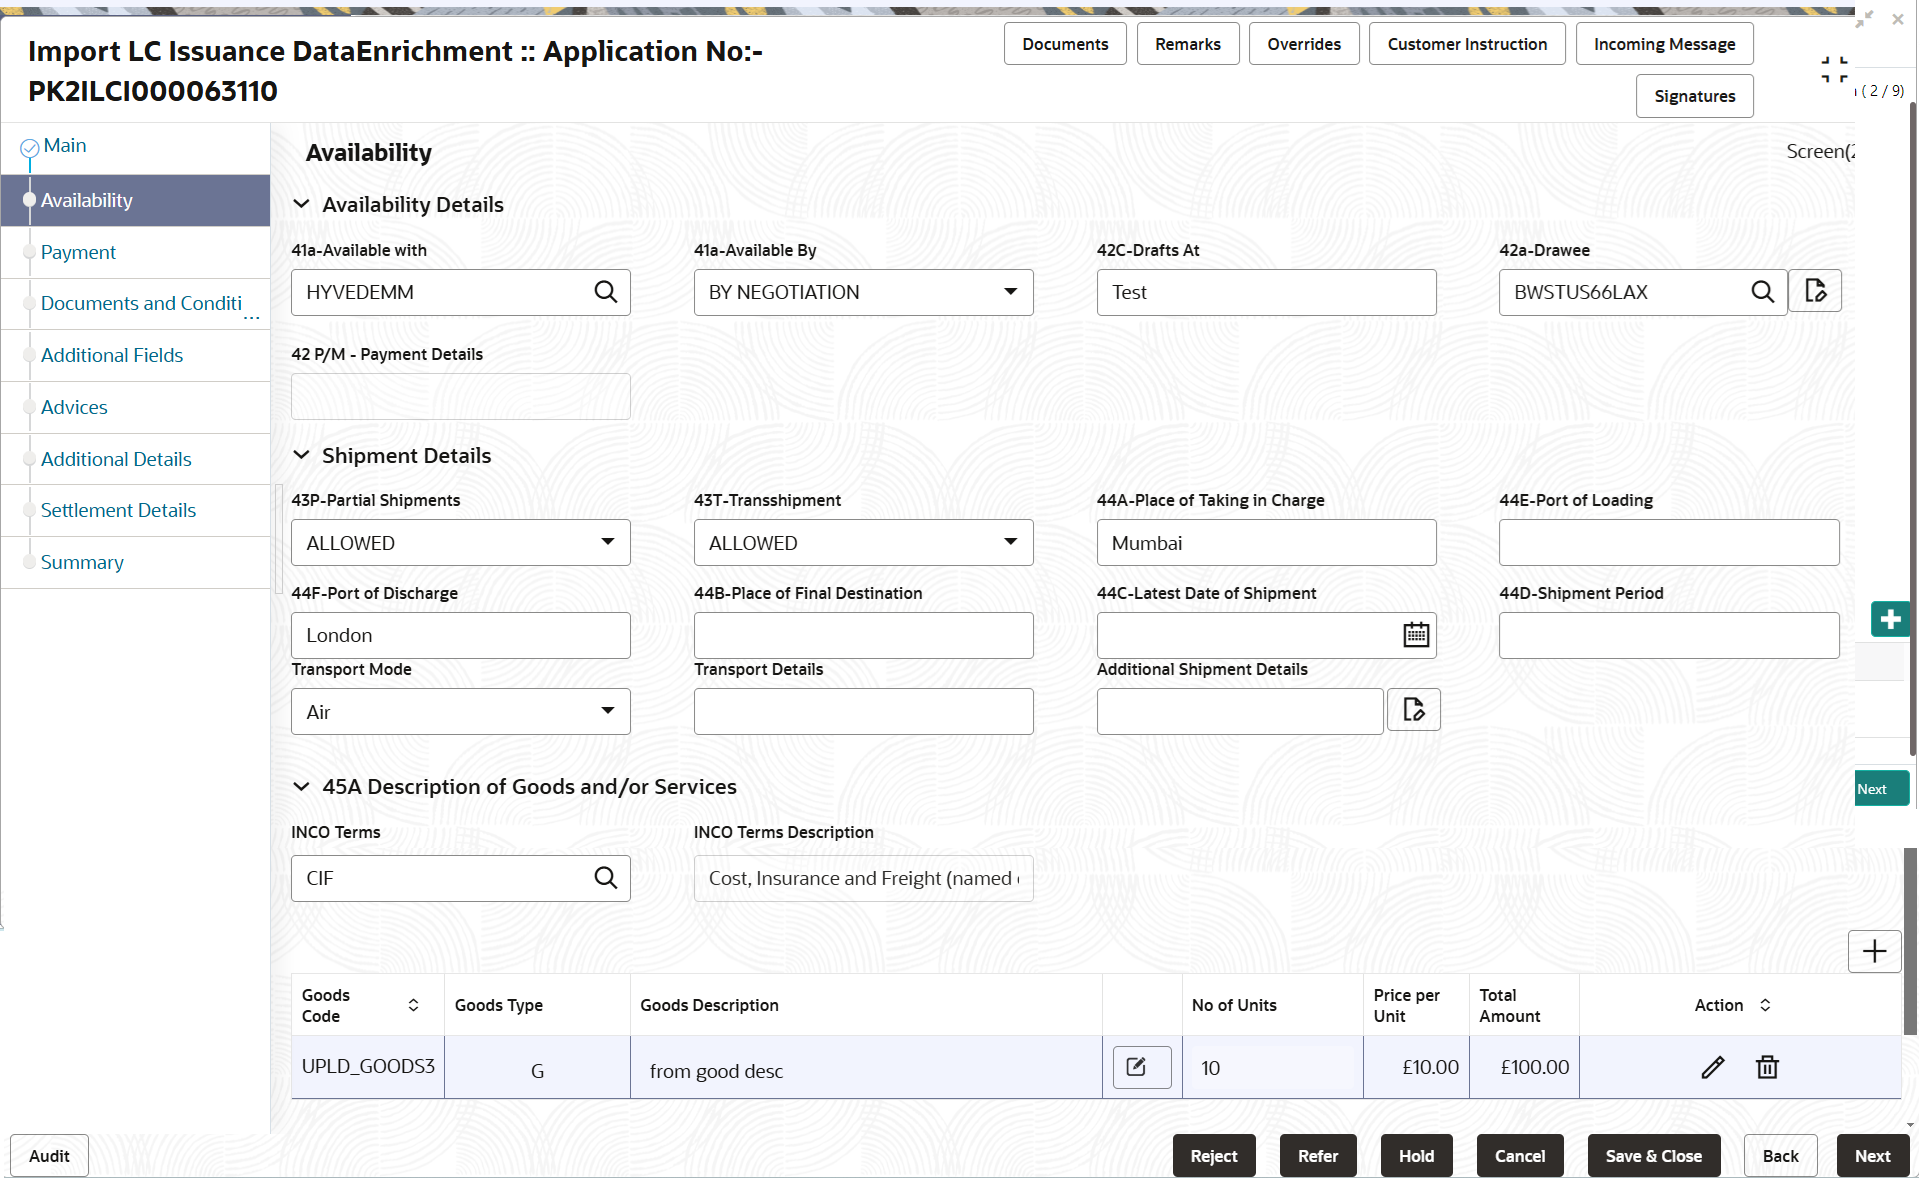
Task: Click search icon in 42a-Drawee field
Action: click(1762, 292)
